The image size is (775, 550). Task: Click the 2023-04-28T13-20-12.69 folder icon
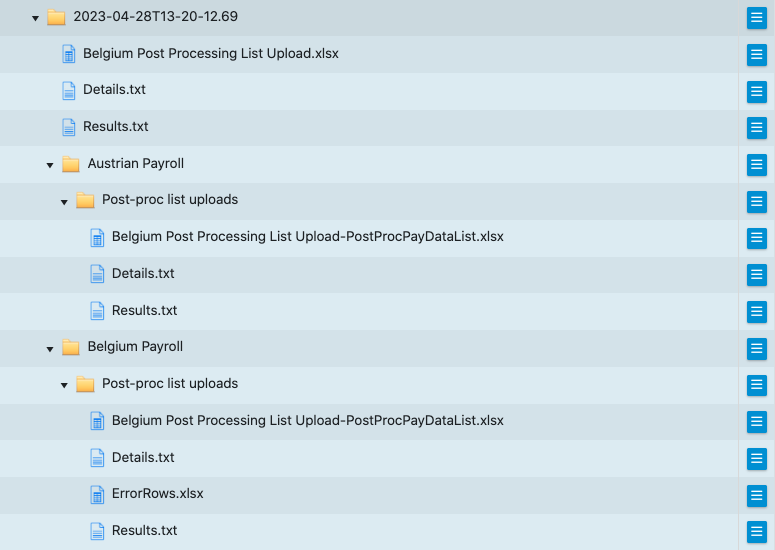[56, 17]
